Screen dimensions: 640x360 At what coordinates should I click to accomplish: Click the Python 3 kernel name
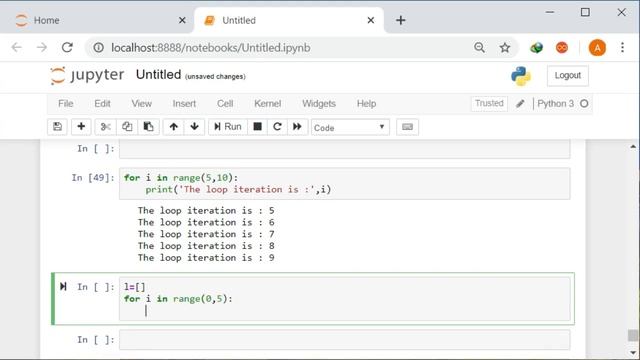[x=556, y=104]
